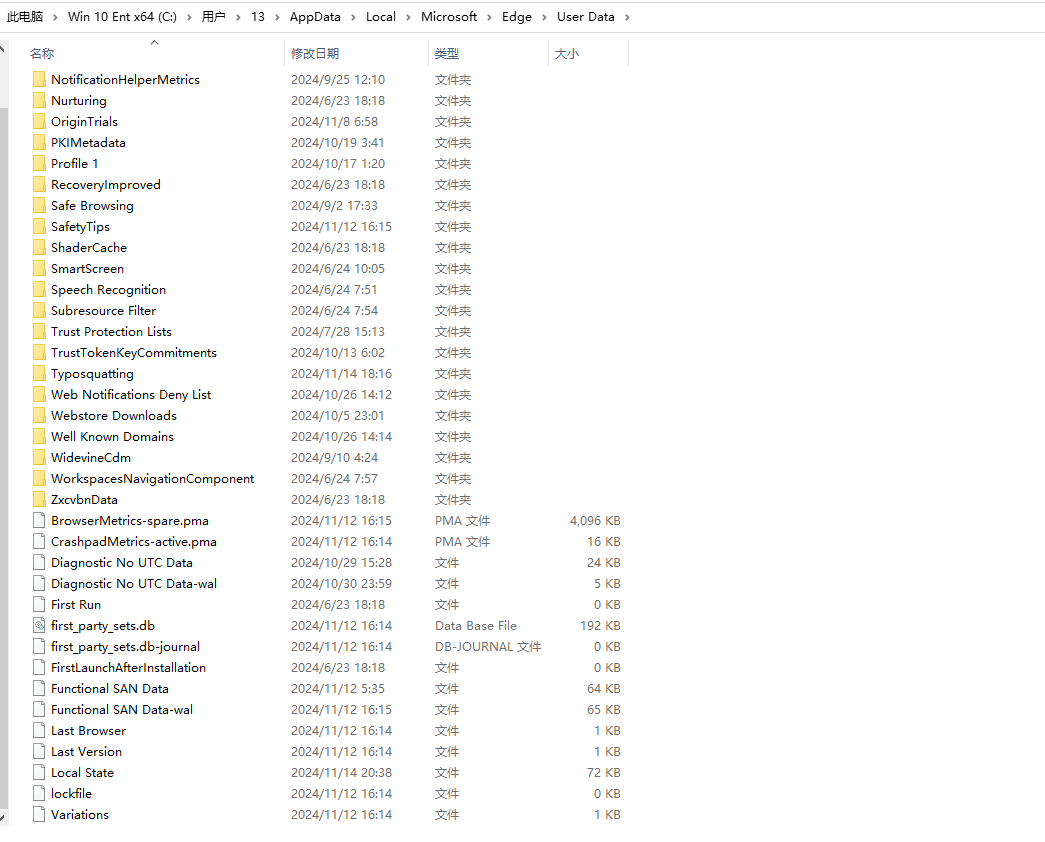Jump to AppData in the breadcrumb path
The height and width of the screenshot is (842, 1045).
point(315,17)
